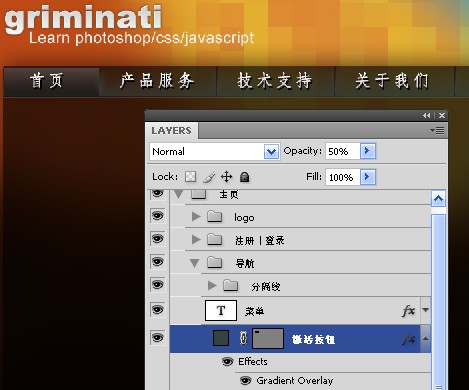This screenshot has height=390, width=469.
Task: Select the 分隔线 group row name
Action: pyautogui.click(x=266, y=286)
